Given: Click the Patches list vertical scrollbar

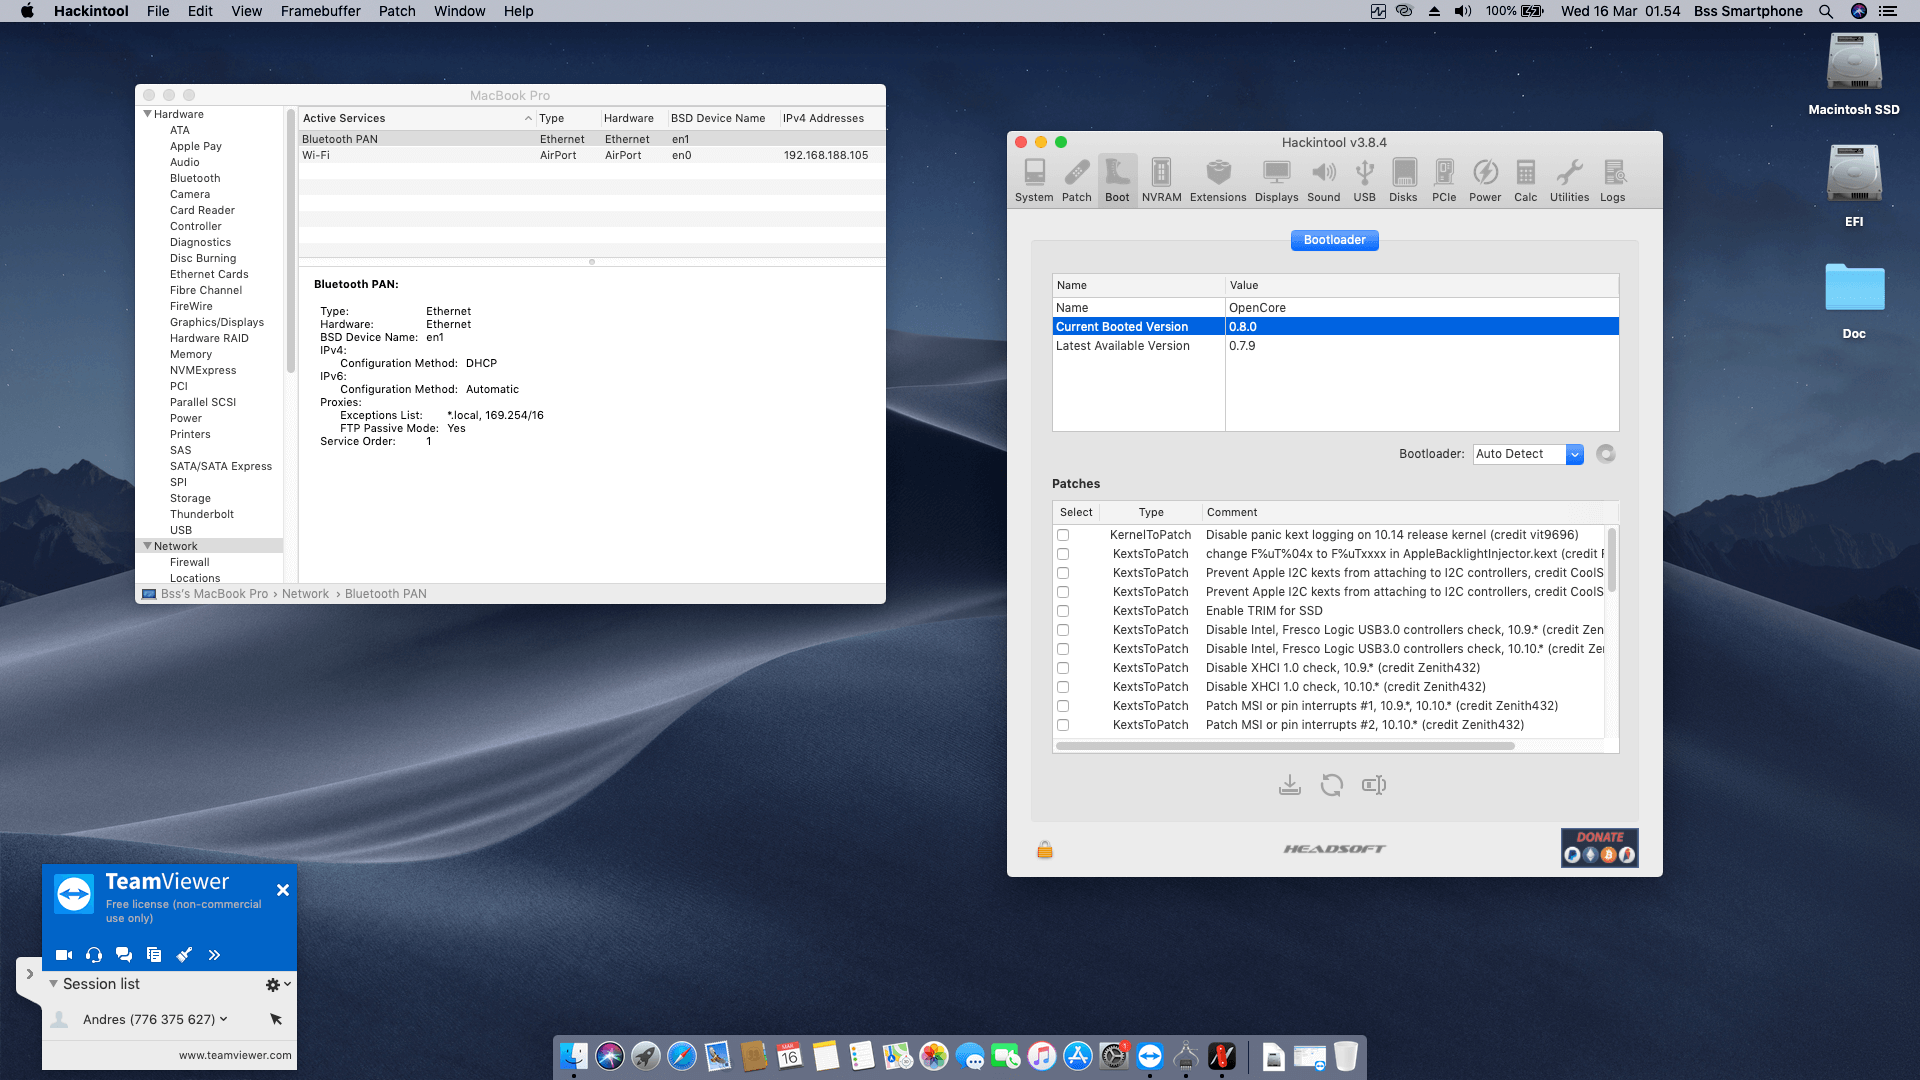Looking at the screenshot, I should 1612,560.
